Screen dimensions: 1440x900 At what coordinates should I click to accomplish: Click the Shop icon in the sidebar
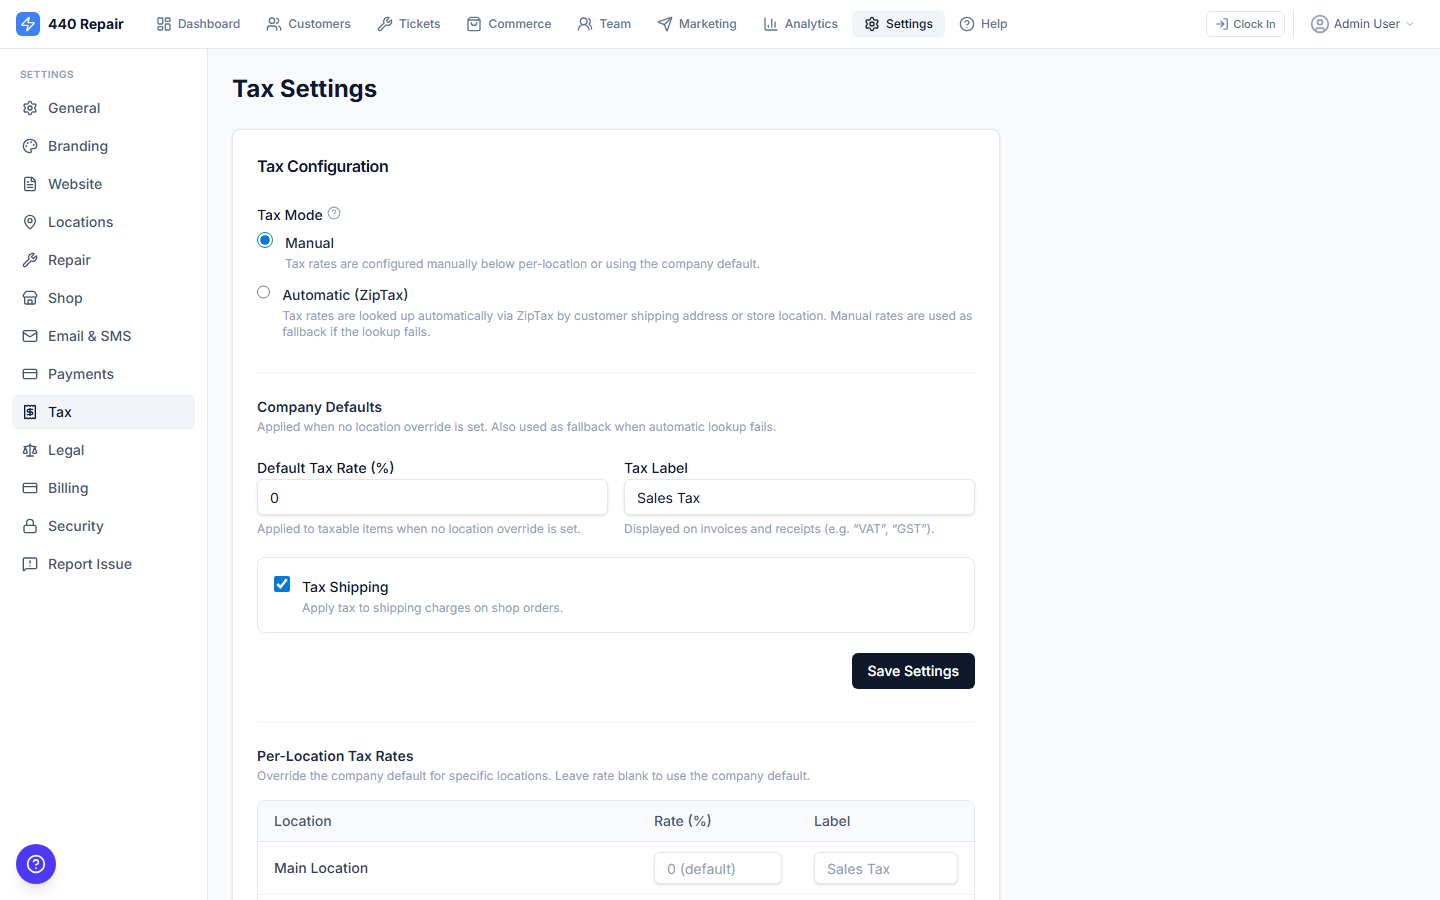click(30, 297)
